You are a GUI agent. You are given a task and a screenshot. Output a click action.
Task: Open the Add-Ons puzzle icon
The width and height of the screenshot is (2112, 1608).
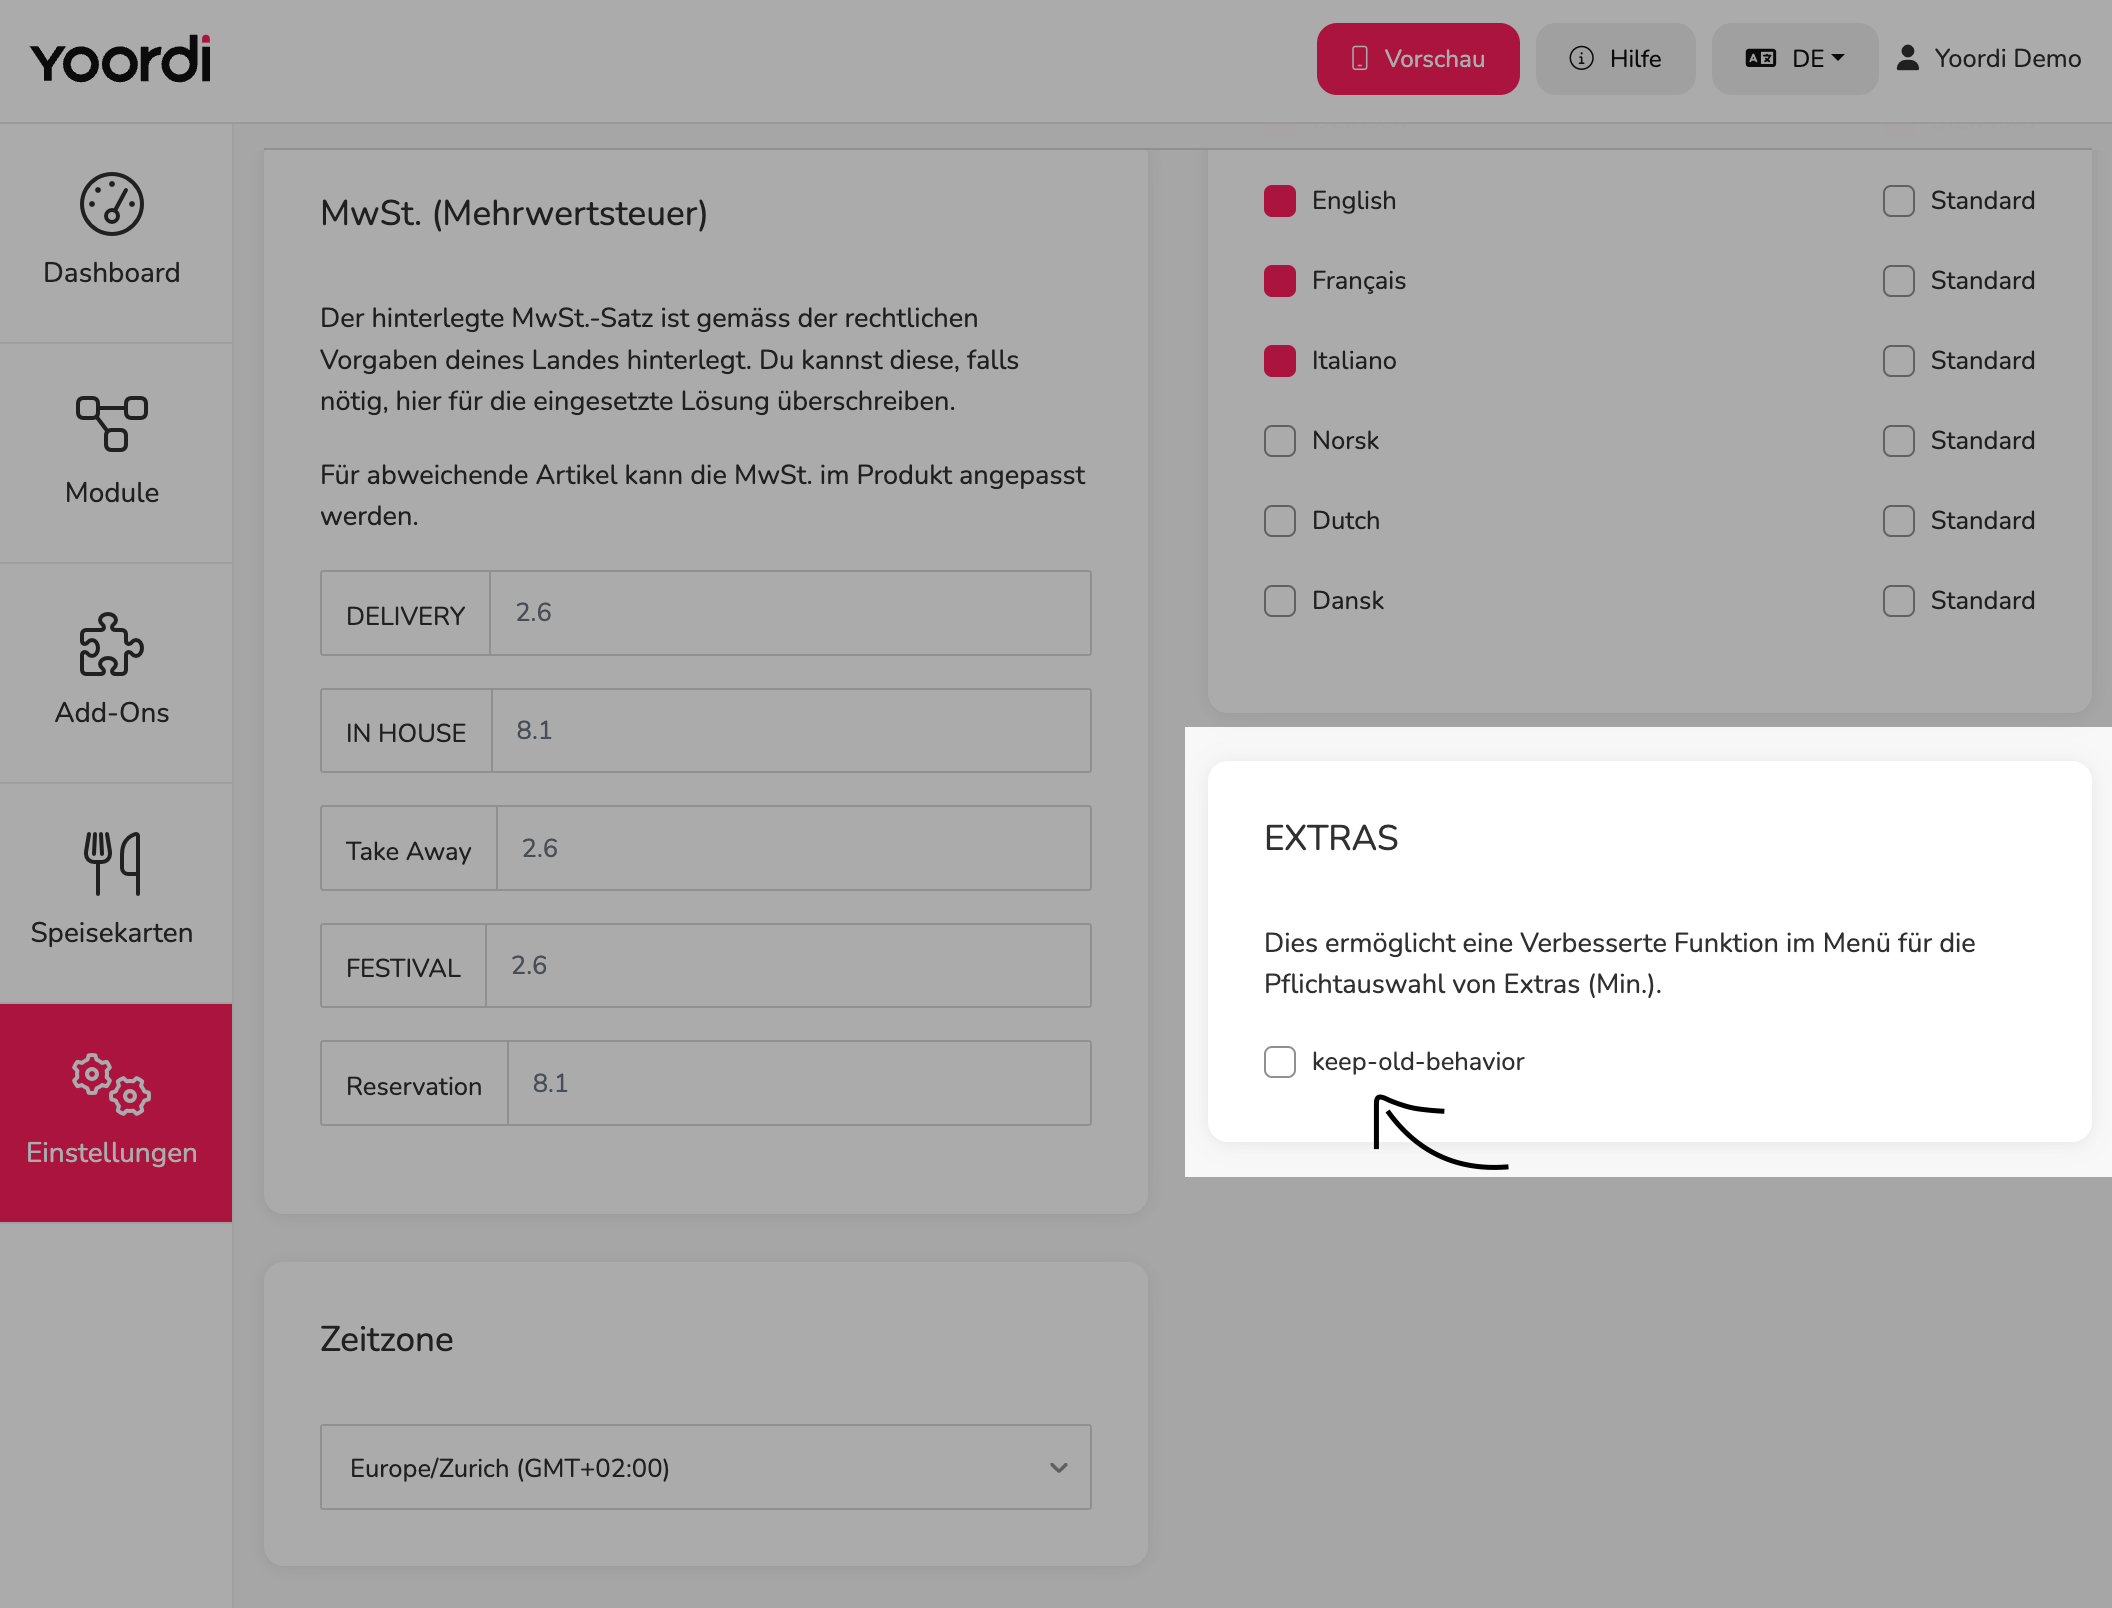112,644
